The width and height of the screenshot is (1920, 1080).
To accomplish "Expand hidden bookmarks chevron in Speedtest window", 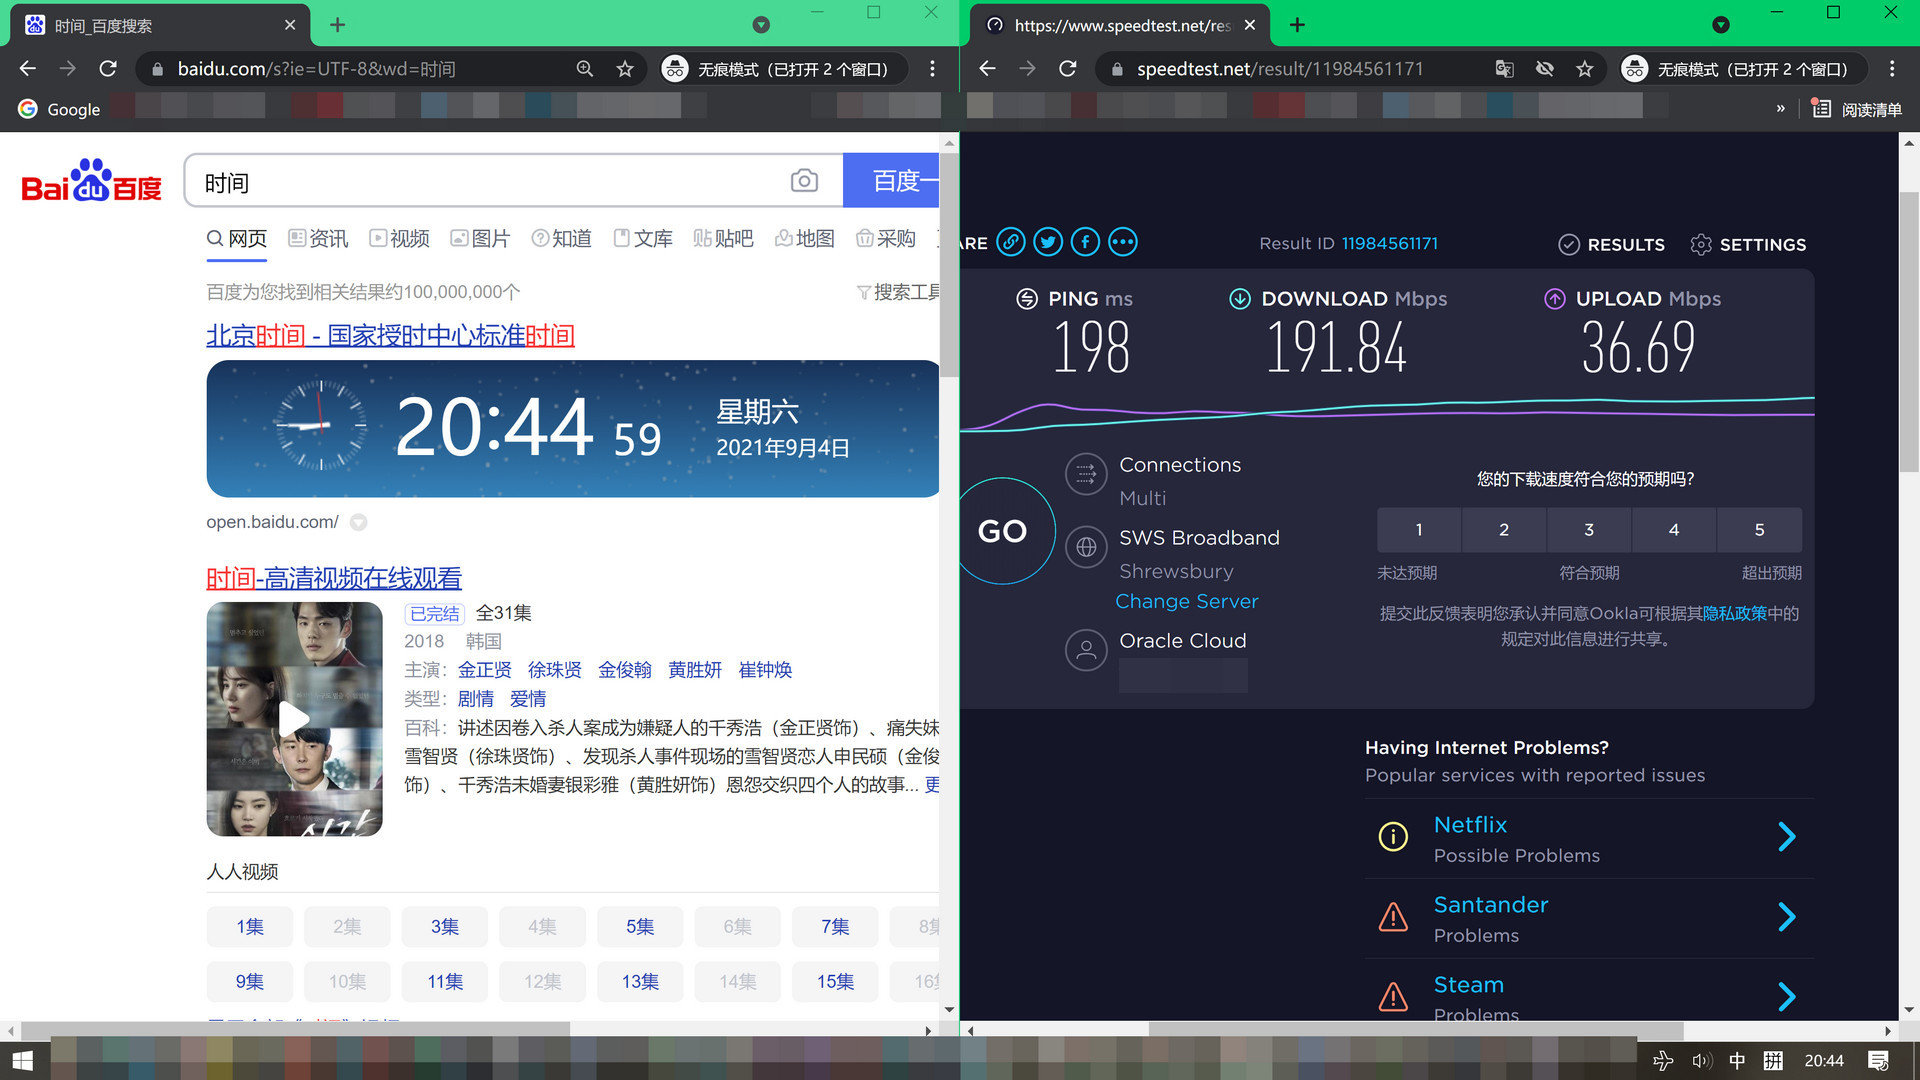I will pos(1780,109).
